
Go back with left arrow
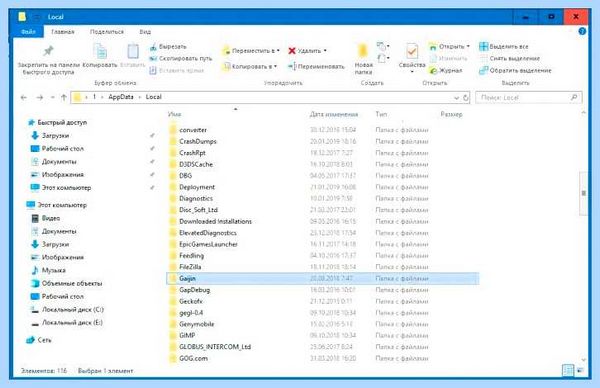pyautogui.click(x=24, y=98)
